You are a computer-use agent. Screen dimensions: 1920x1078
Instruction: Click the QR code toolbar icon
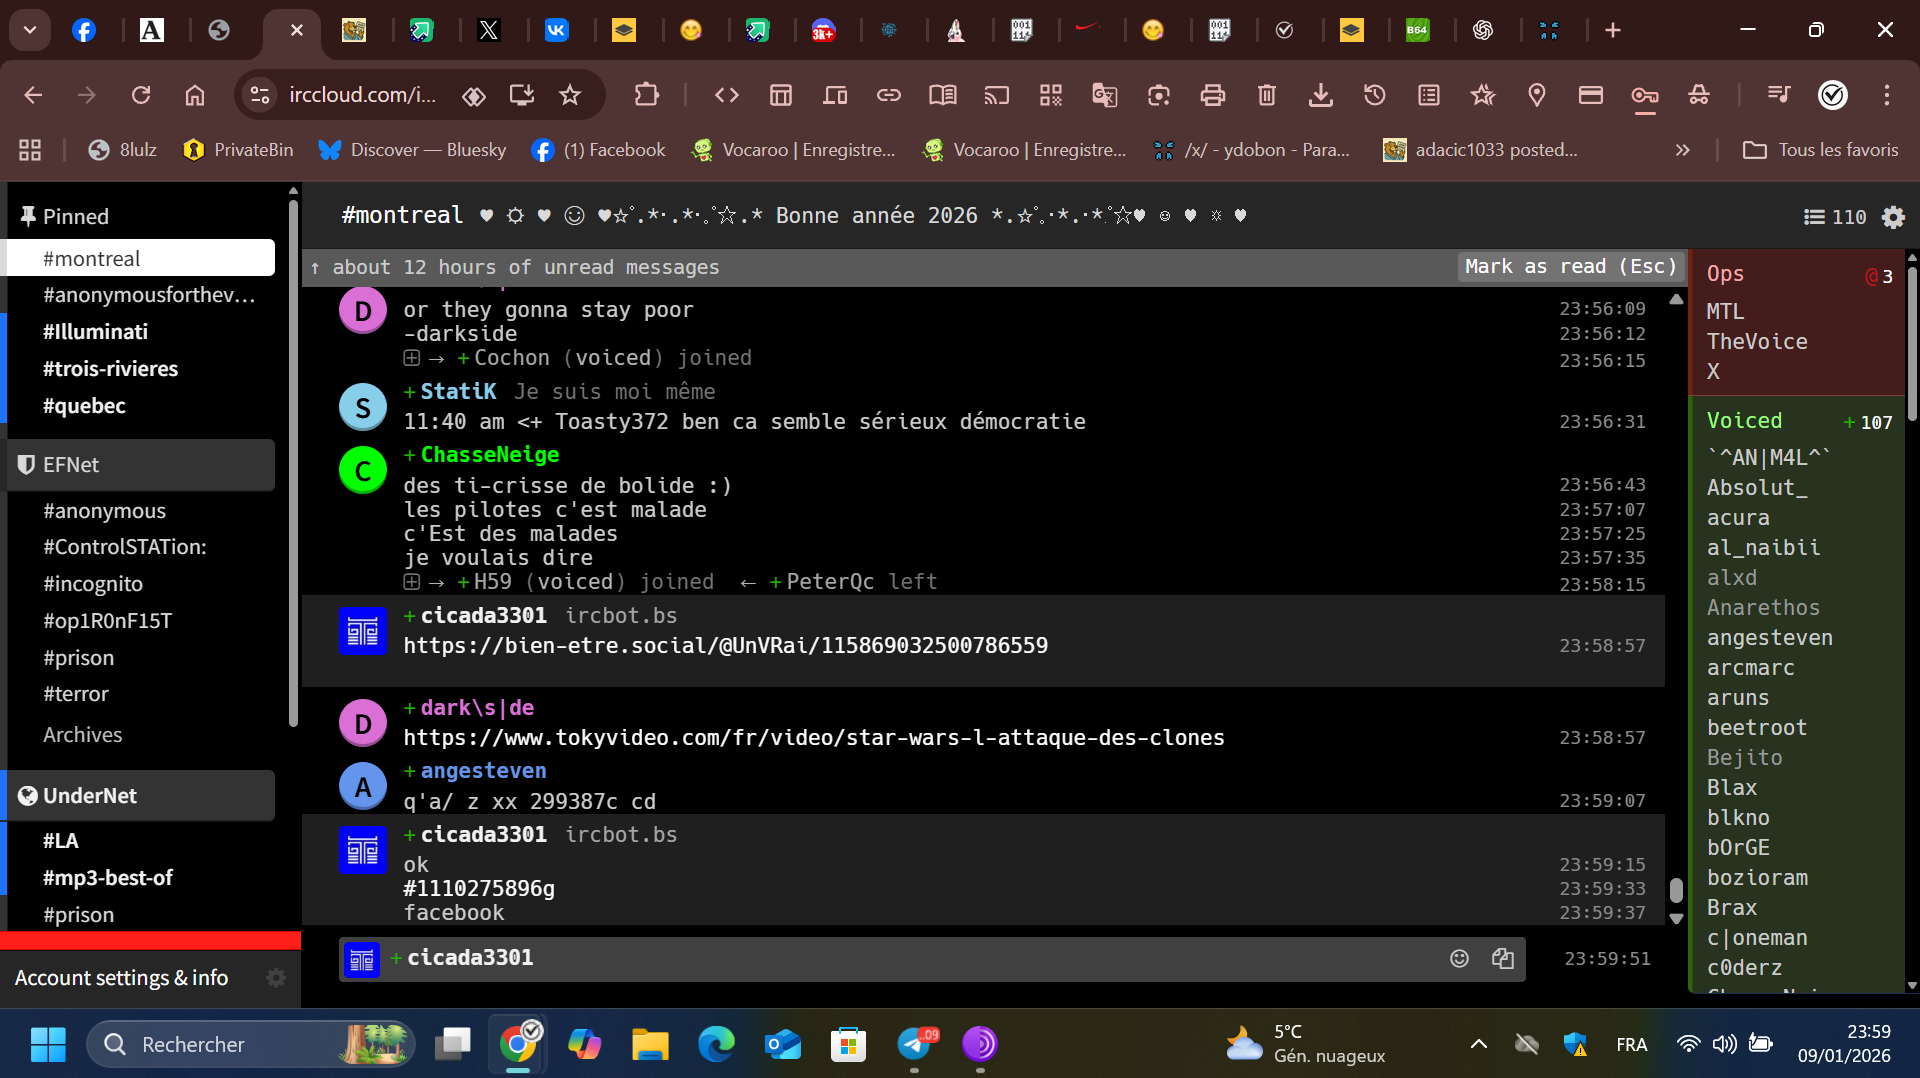[1051, 95]
